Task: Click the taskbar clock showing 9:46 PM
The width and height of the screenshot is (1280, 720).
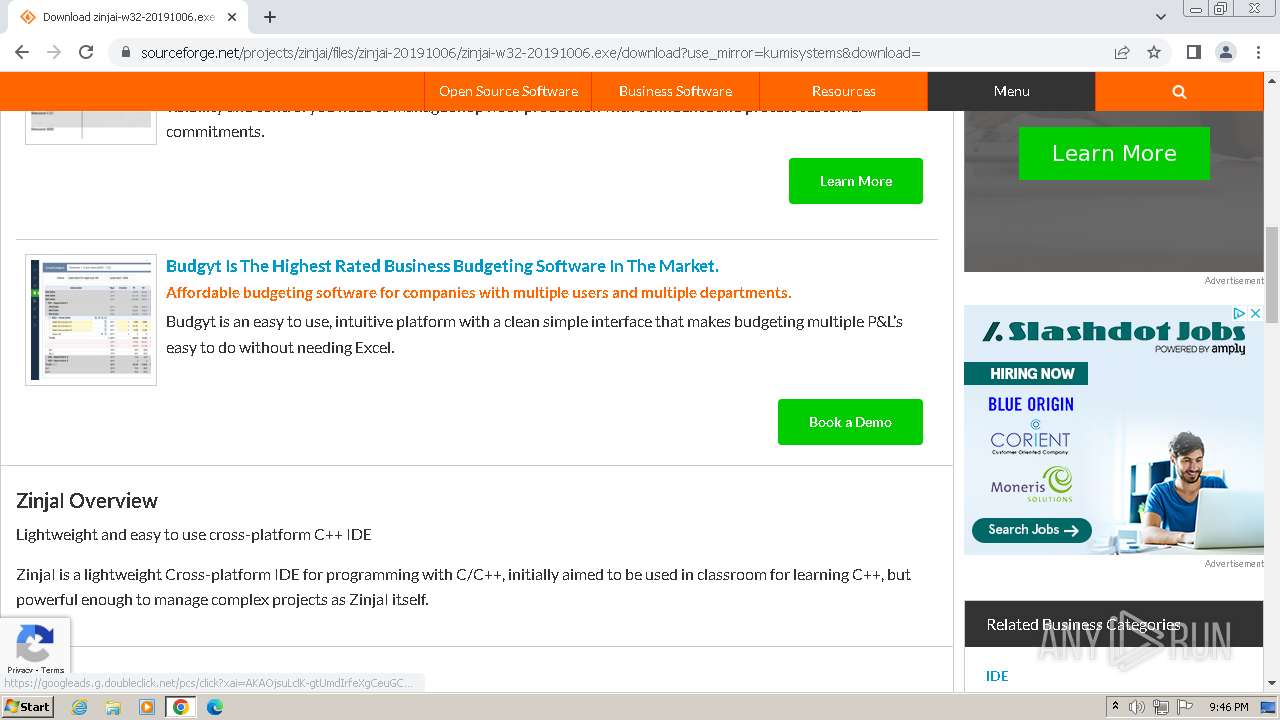Action: (1229, 707)
